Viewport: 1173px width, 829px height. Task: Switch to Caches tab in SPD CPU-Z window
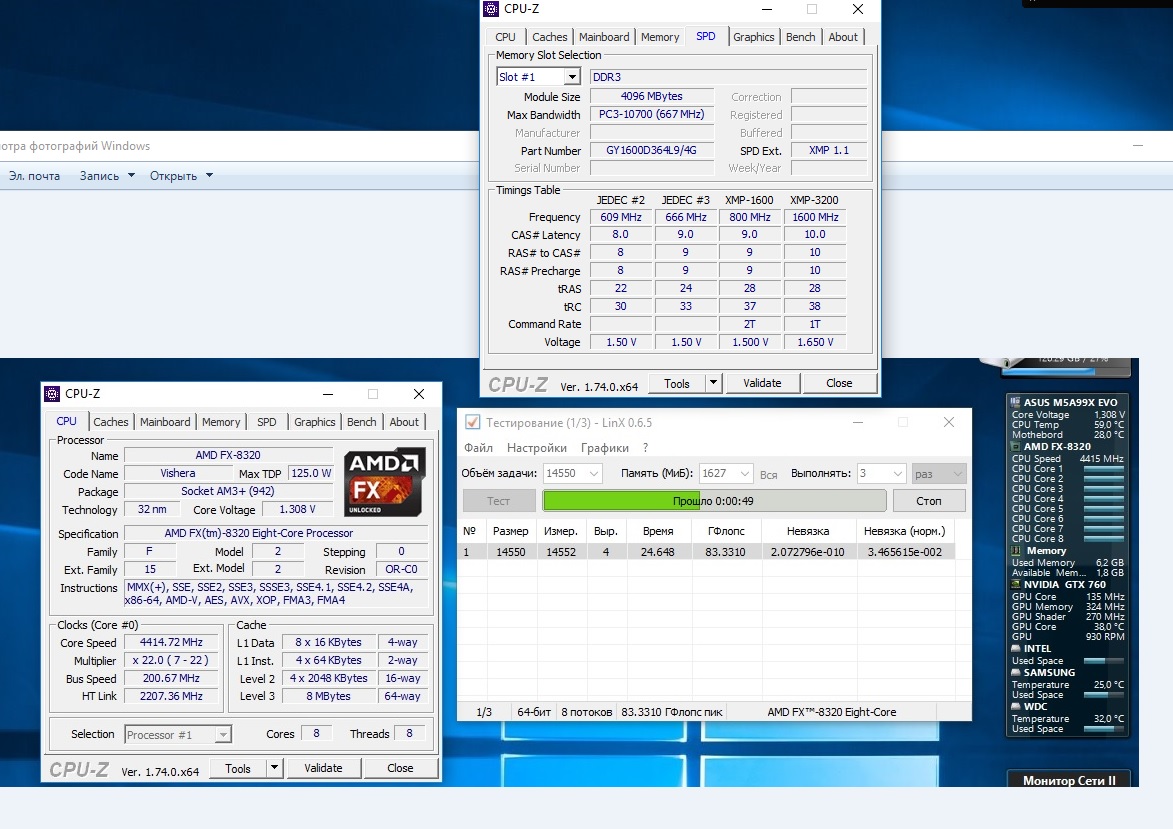pos(550,37)
